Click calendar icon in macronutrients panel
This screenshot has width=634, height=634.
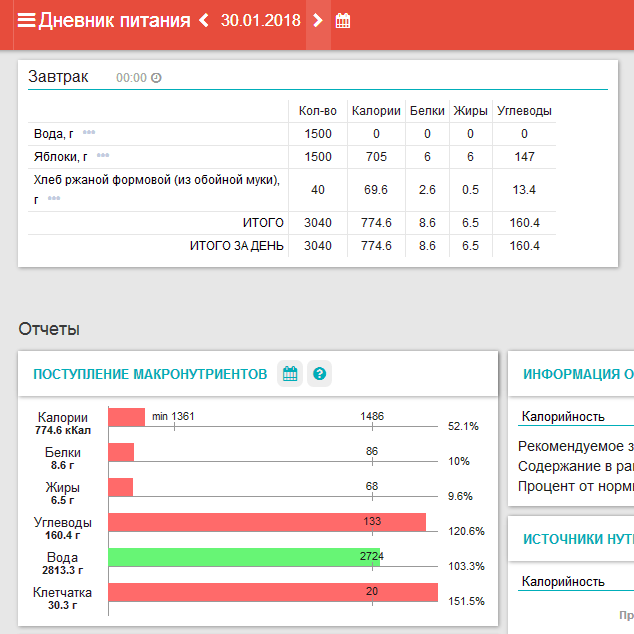click(x=290, y=374)
